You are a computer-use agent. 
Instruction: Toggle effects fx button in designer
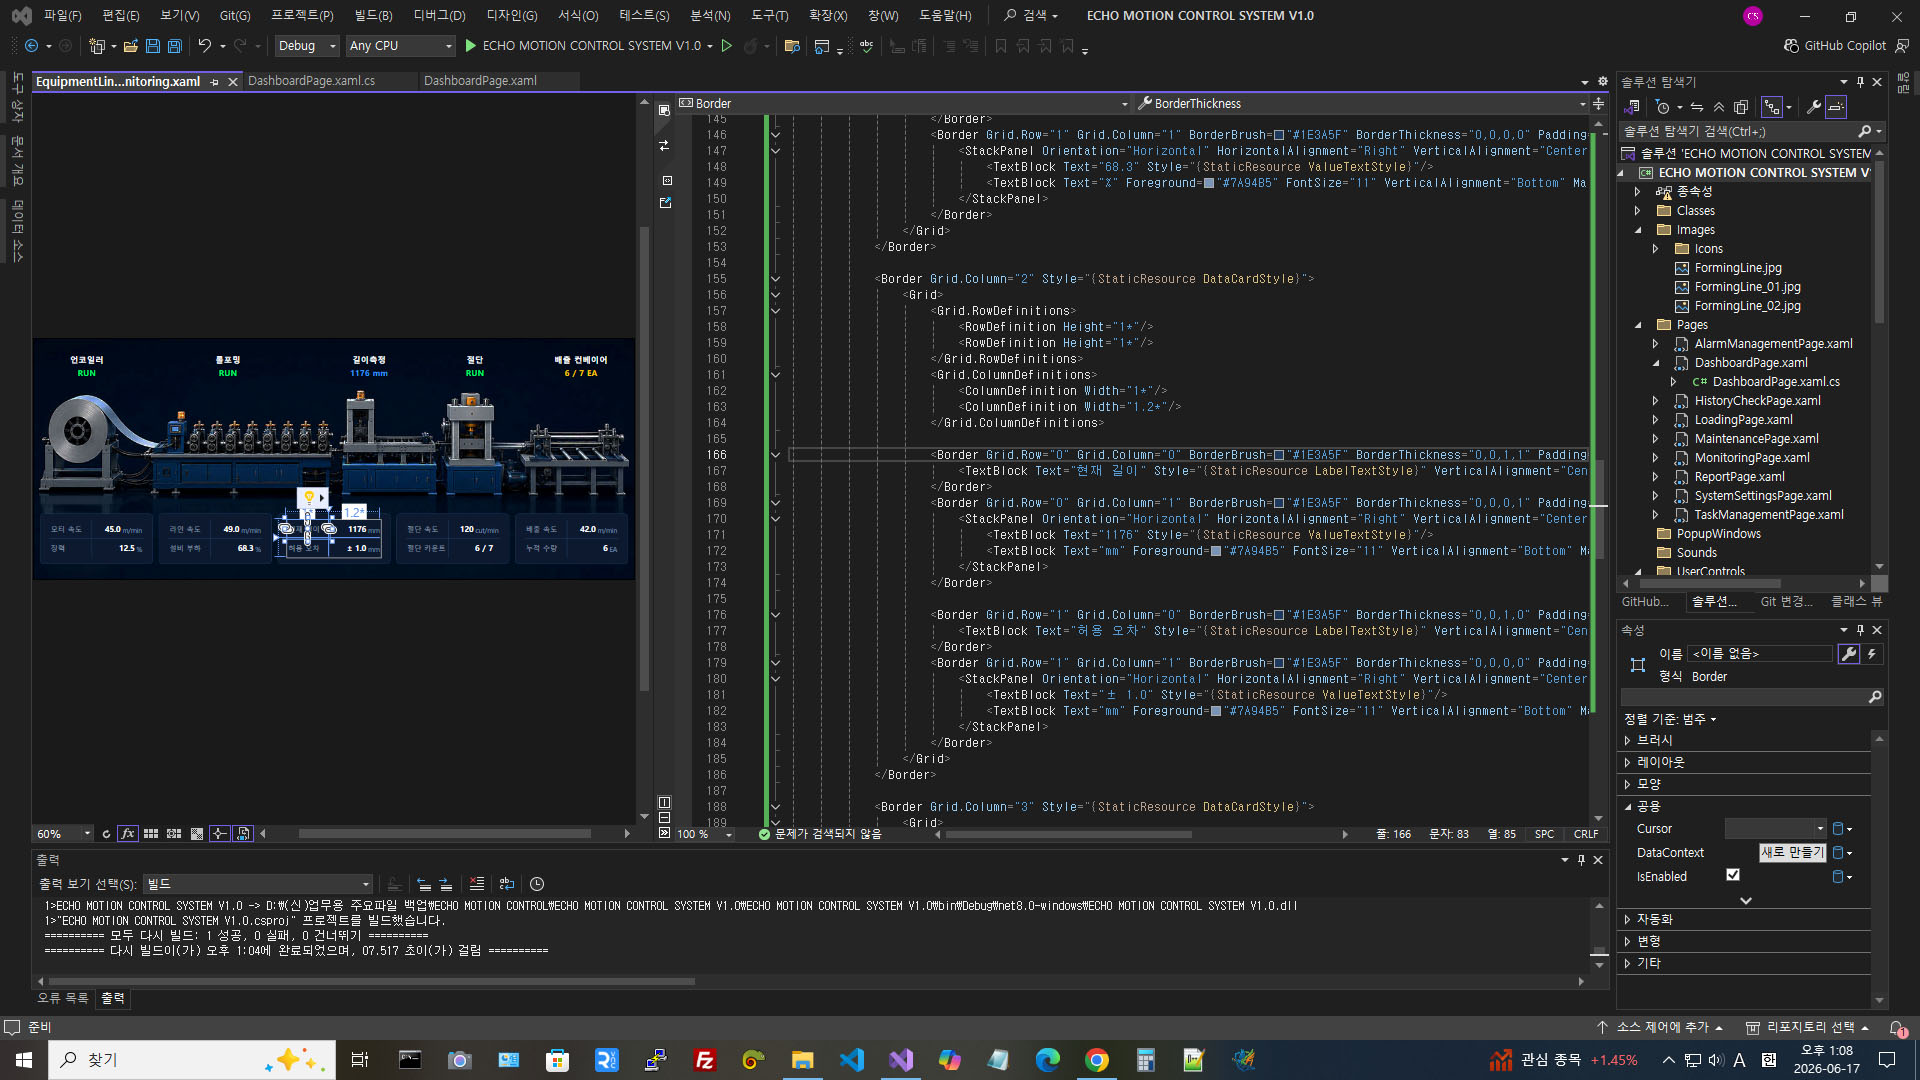(x=128, y=834)
